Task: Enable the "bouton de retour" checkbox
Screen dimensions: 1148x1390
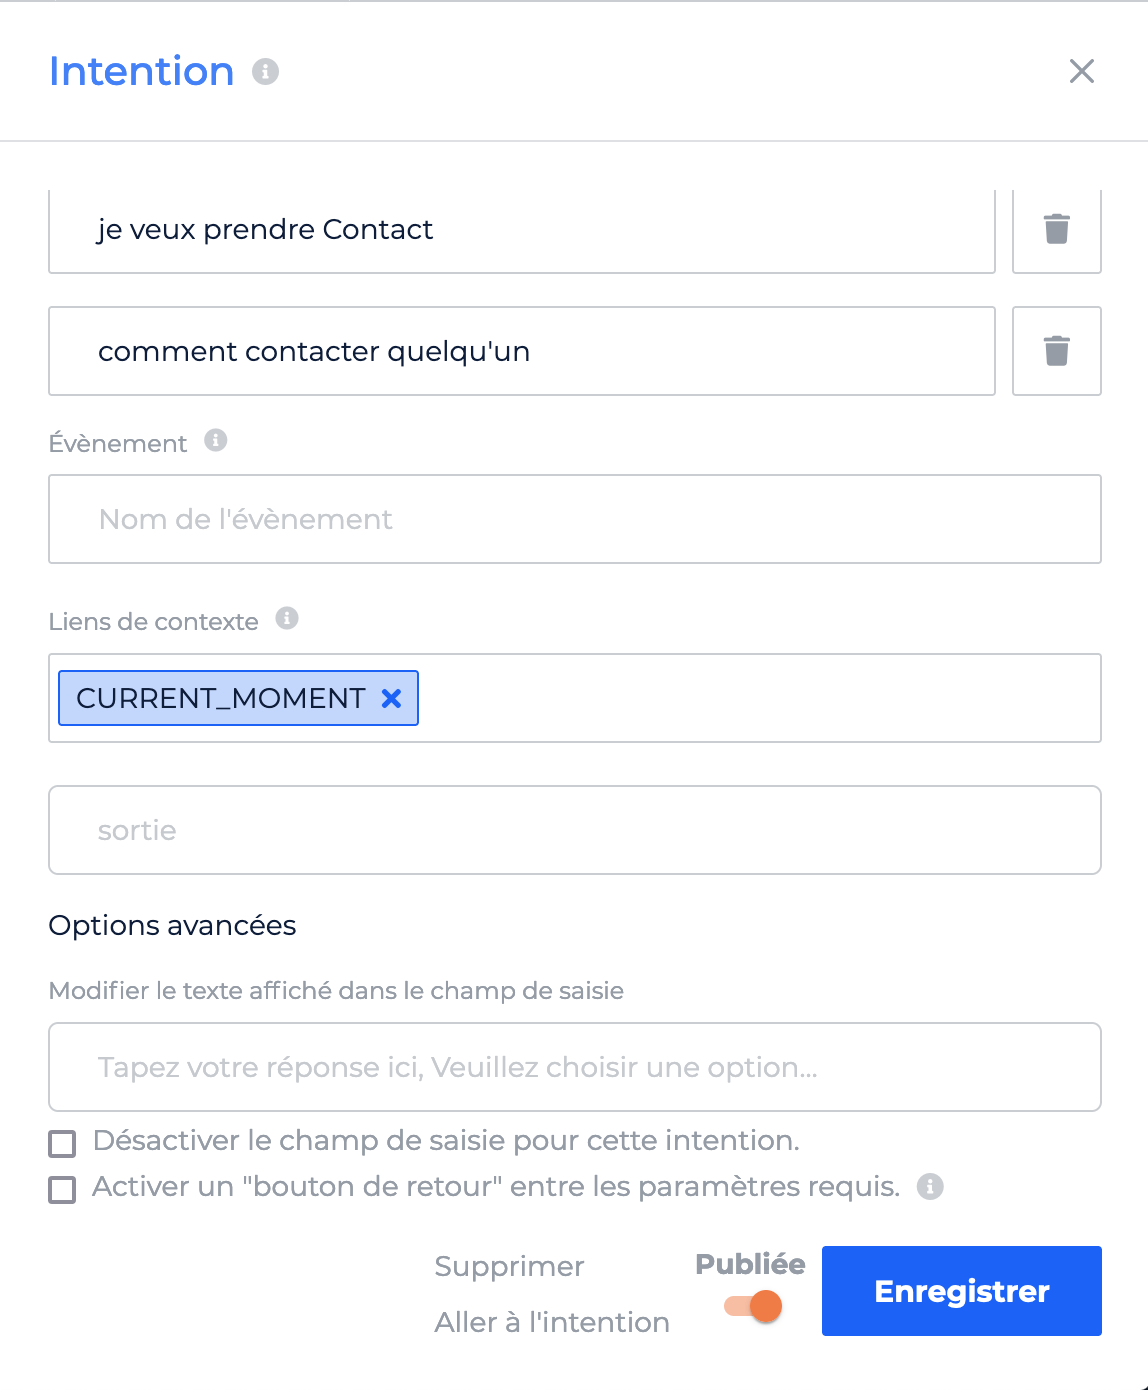Action: click(x=62, y=1189)
